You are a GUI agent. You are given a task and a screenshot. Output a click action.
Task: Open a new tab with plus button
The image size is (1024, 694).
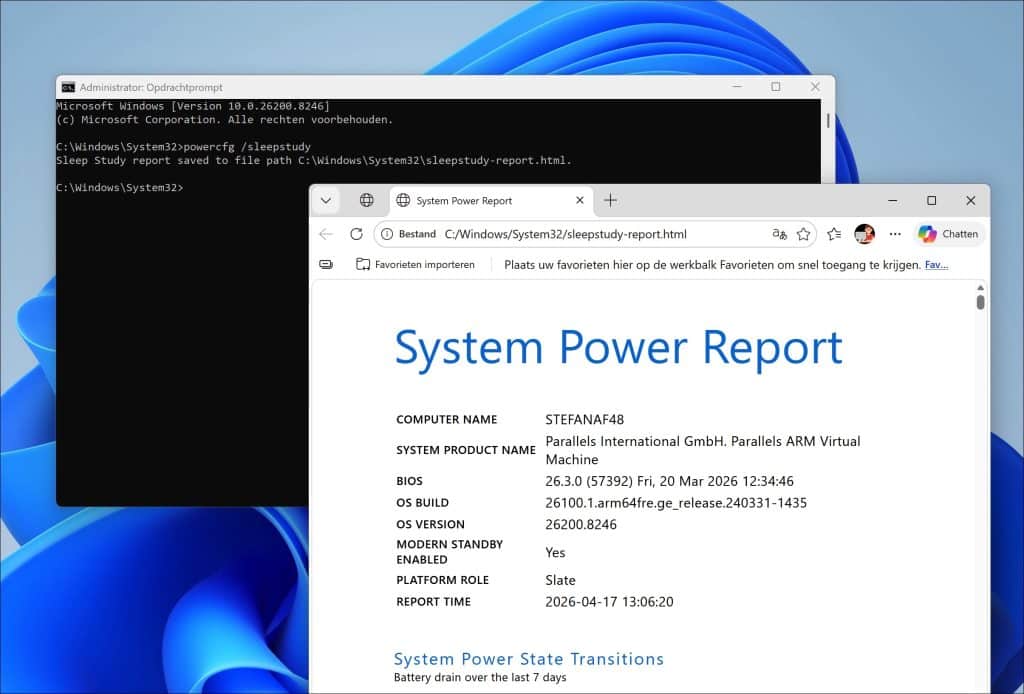pos(610,200)
